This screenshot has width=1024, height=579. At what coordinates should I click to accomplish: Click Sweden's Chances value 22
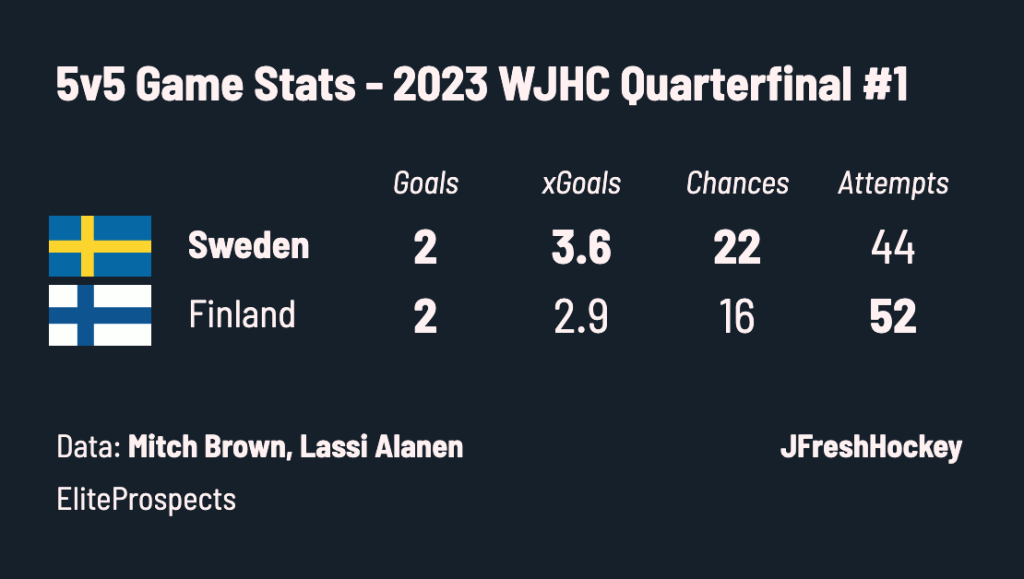coord(737,247)
